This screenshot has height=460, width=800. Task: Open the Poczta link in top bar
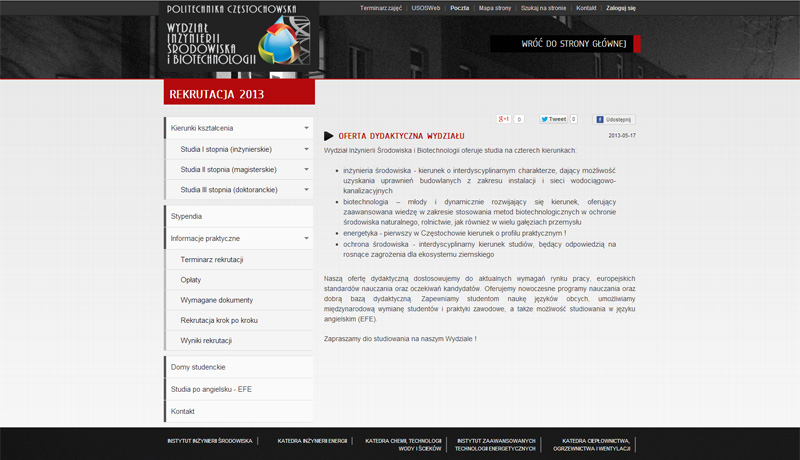(459, 8)
